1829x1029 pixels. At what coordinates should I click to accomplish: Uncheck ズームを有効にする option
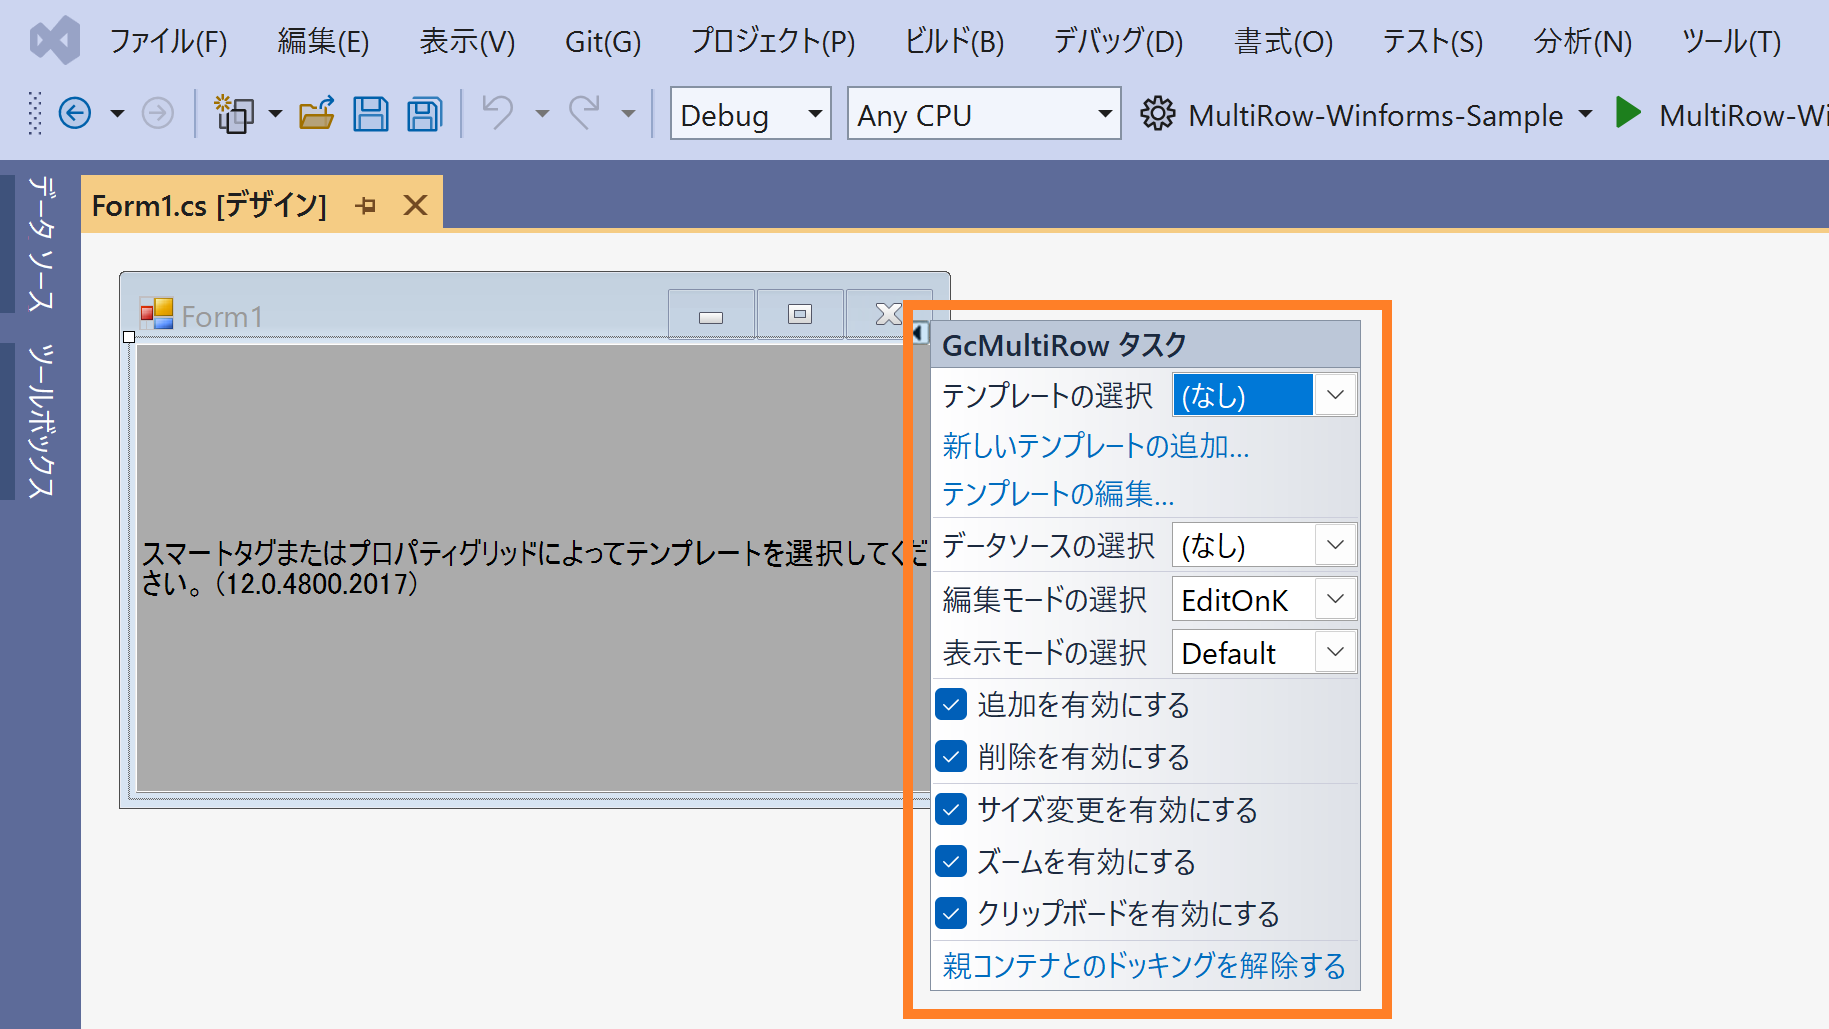click(951, 861)
